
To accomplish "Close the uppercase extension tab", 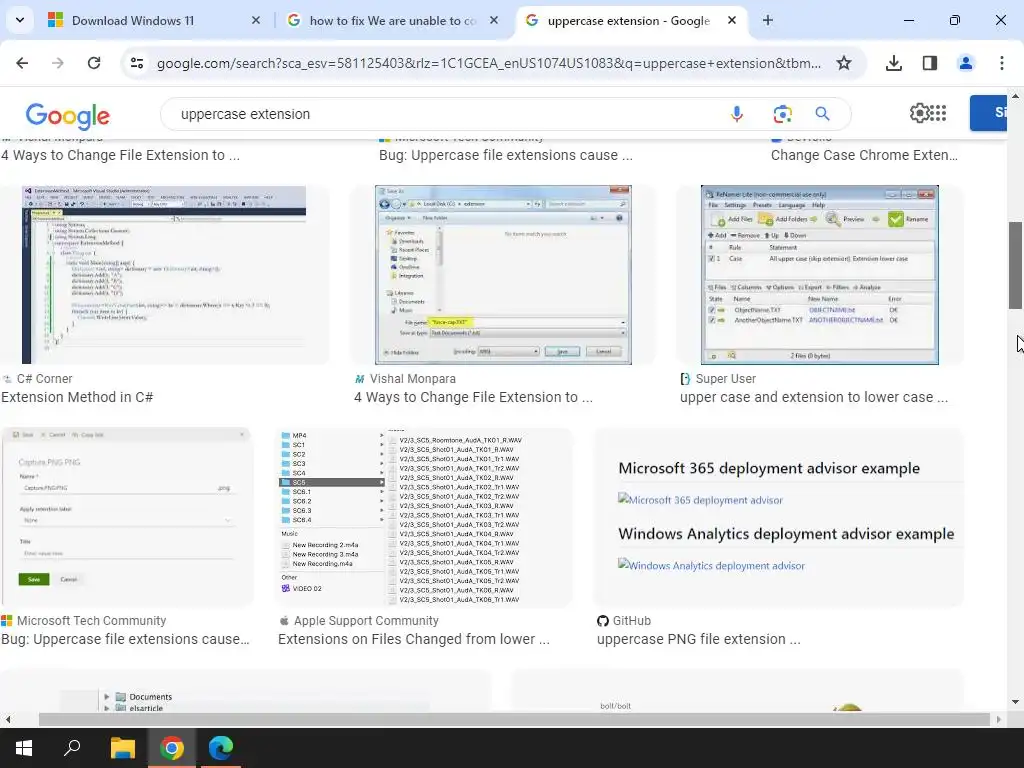I will point(732,20).
